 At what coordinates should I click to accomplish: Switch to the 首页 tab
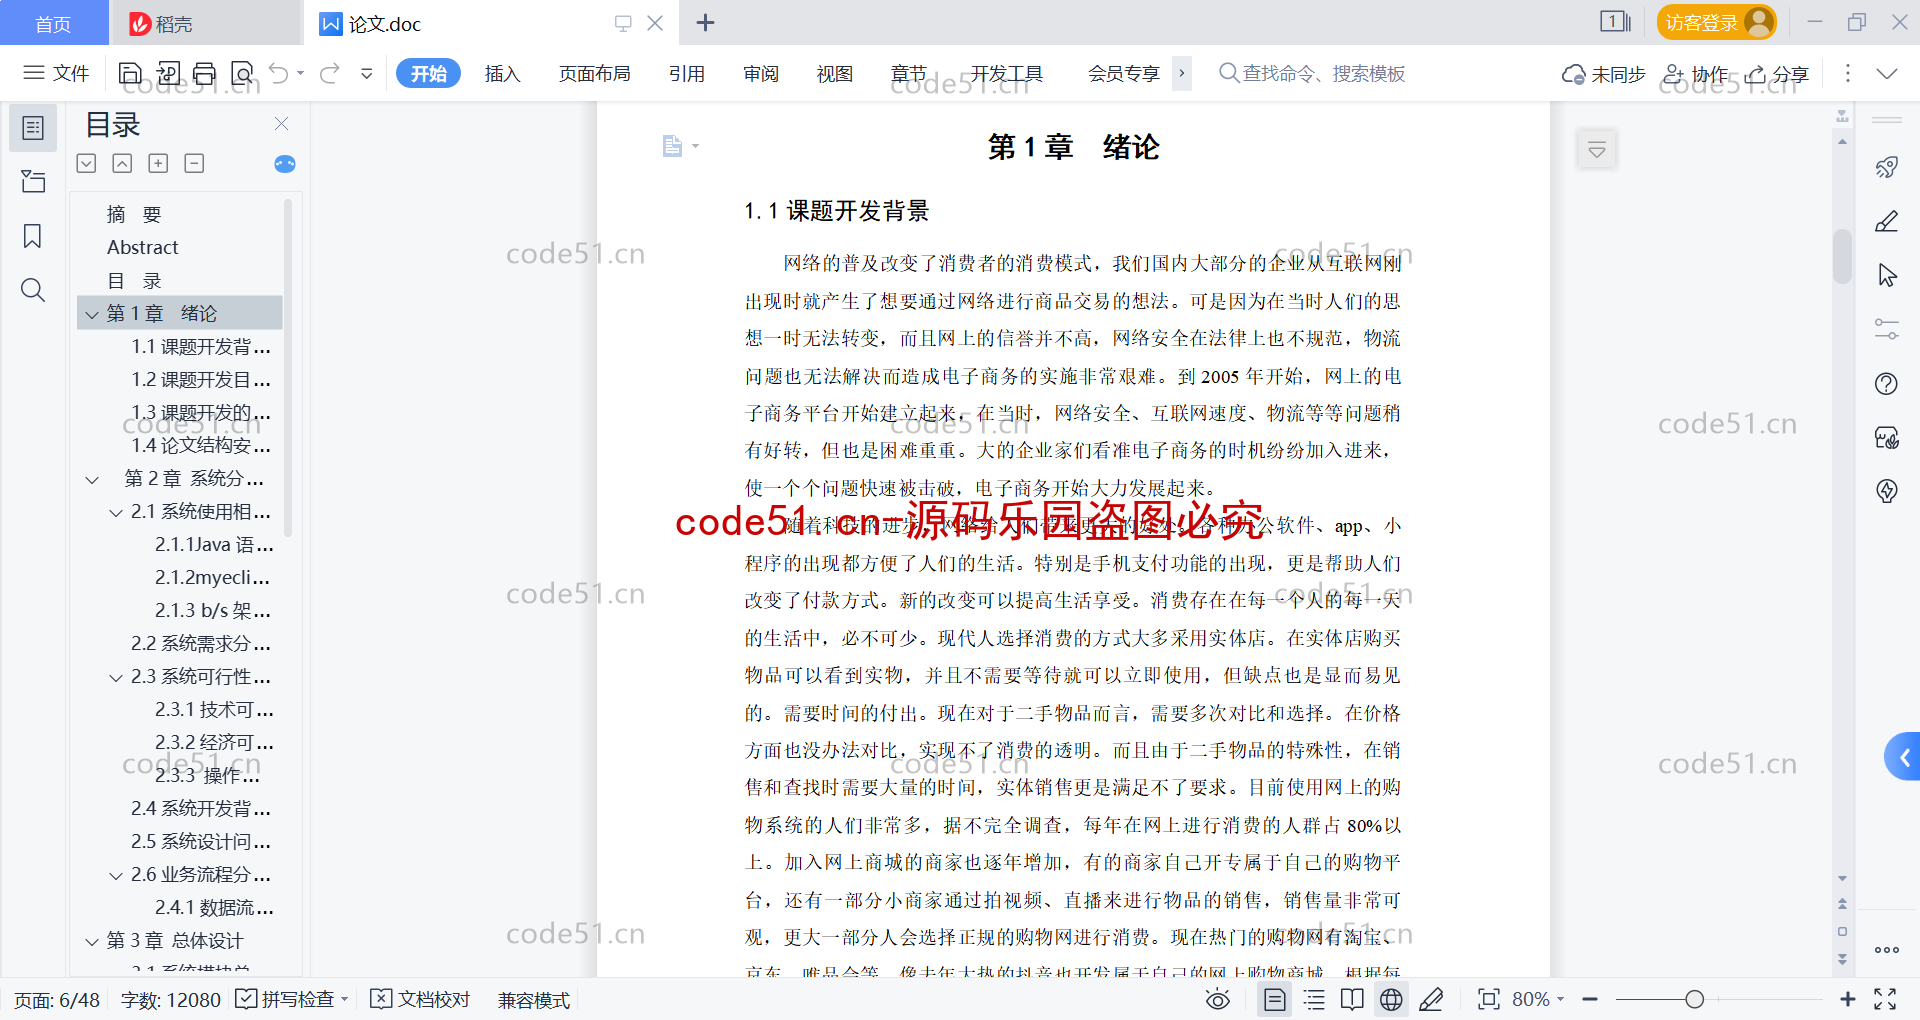coord(54,23)
